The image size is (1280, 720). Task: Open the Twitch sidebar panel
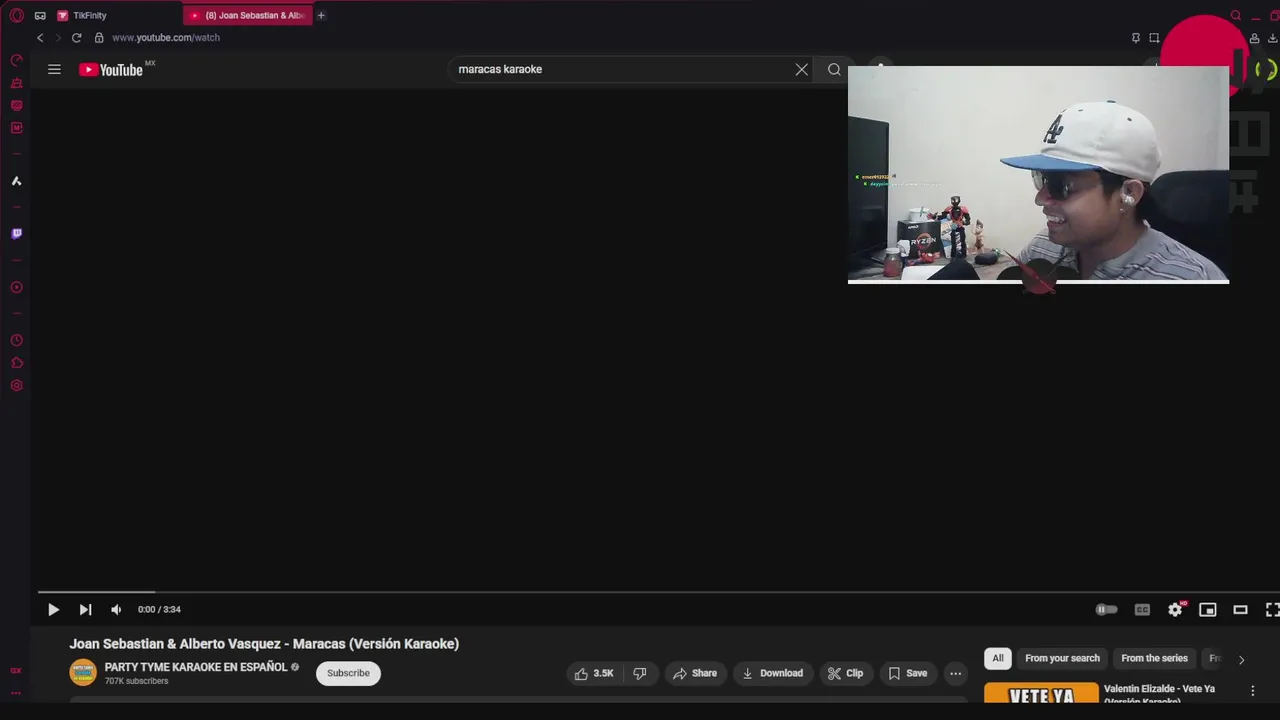point(16,234)
